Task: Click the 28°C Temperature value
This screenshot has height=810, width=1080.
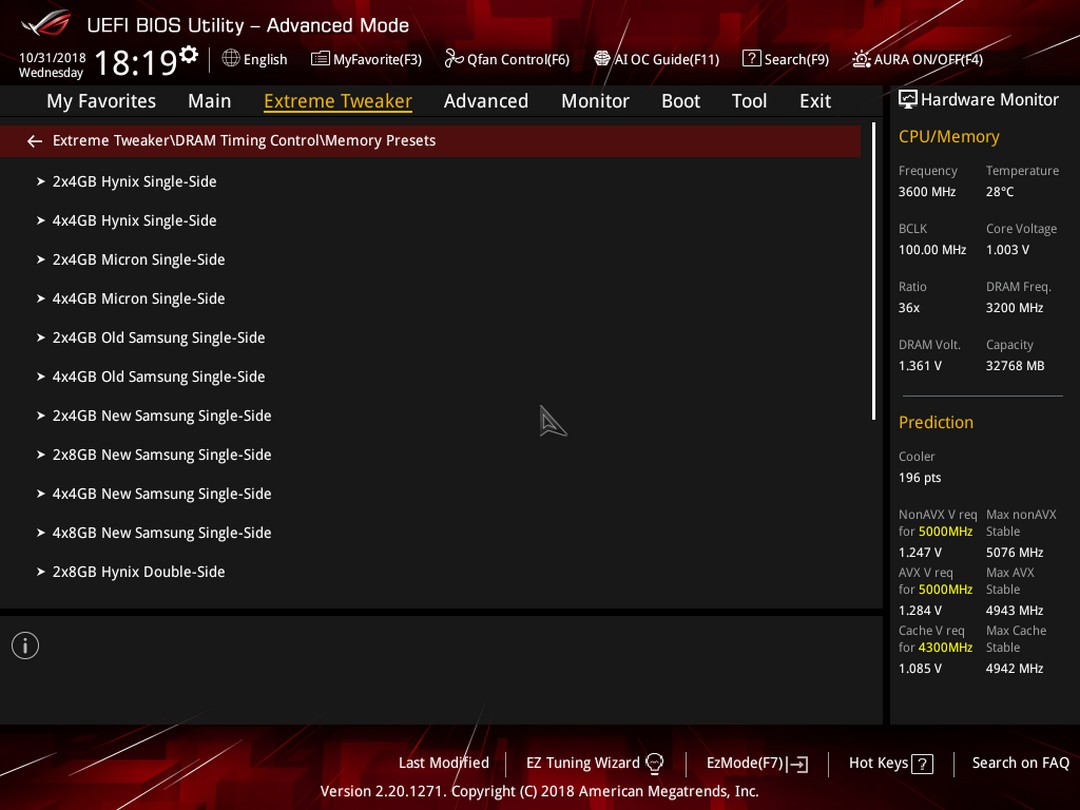Action: [x=999, y=191]
